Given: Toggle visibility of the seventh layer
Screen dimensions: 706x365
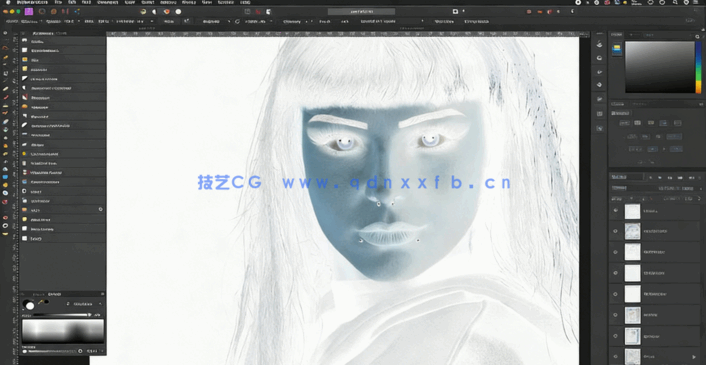Looking at the screenshot, I should point(615,336).
